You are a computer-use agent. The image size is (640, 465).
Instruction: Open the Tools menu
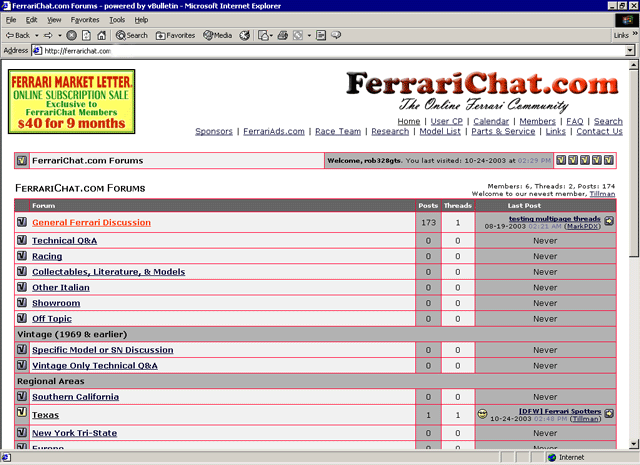(117, 20)
